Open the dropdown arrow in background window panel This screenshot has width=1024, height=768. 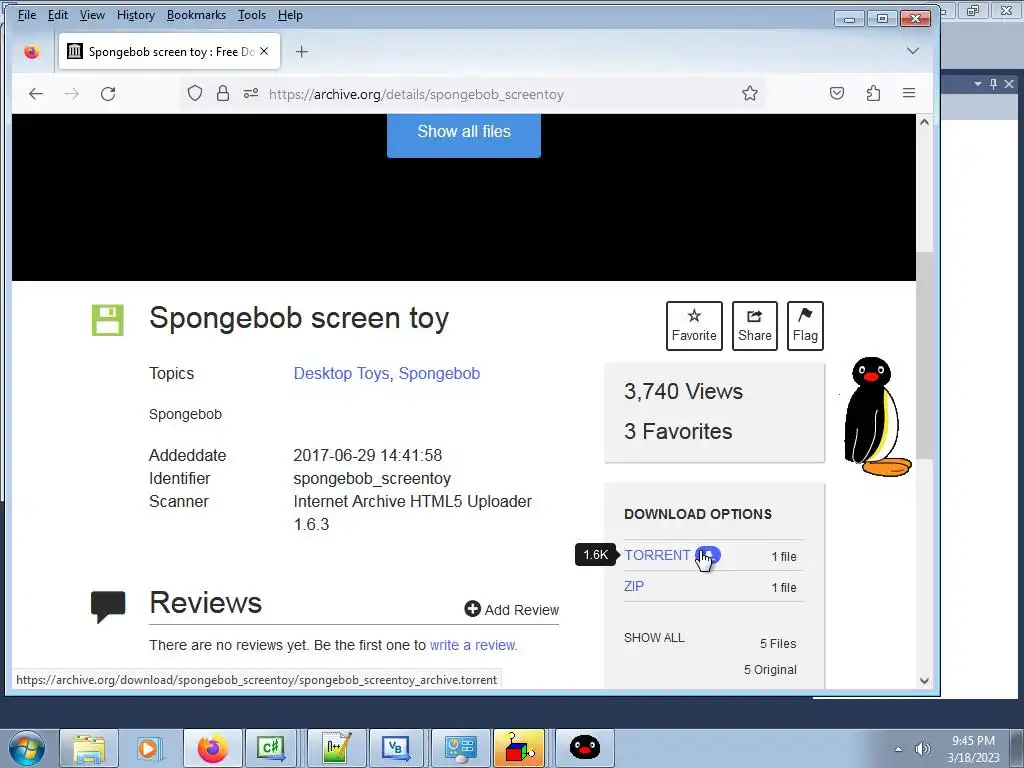978,84
